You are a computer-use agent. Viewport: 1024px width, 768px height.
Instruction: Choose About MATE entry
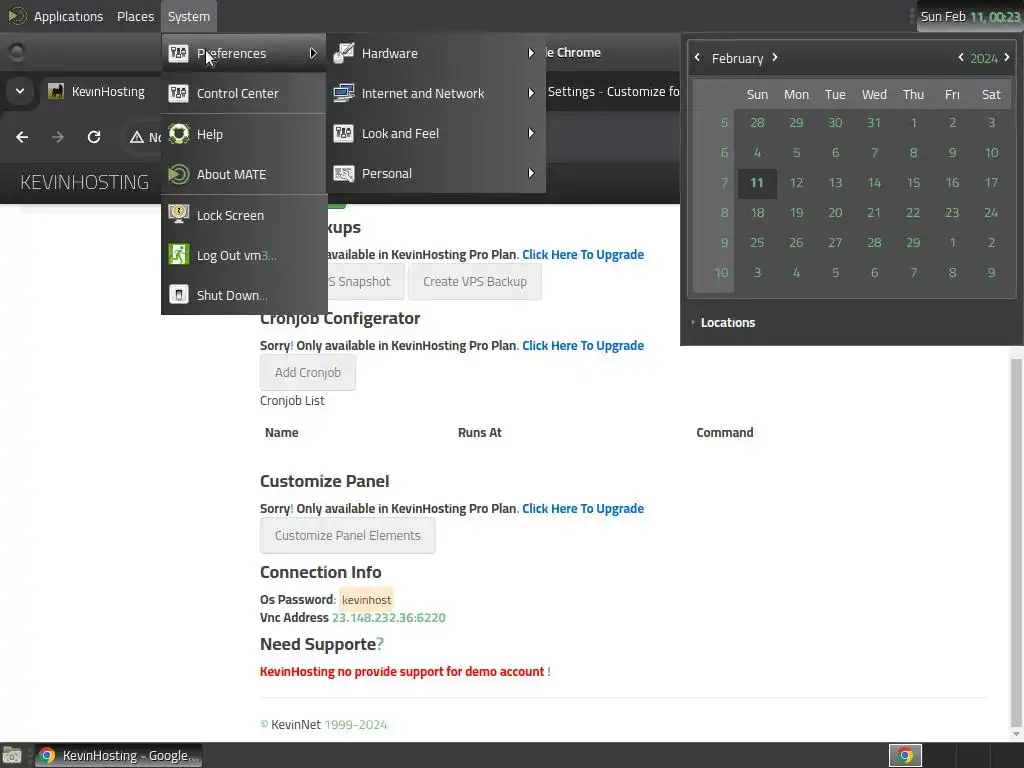click(244, 174)
